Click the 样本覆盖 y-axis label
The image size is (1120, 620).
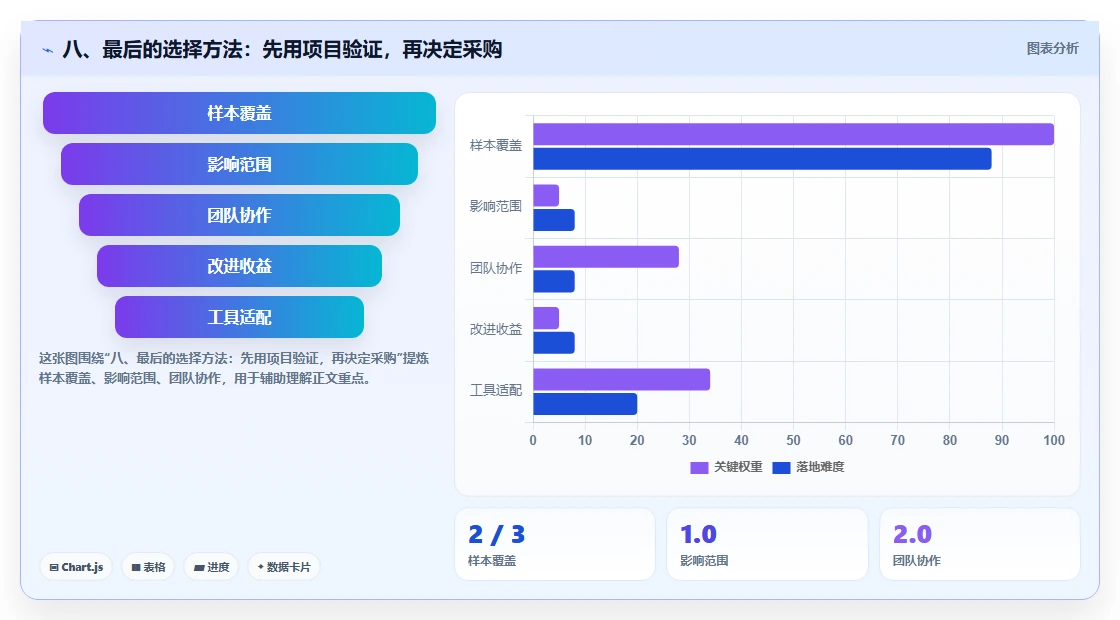496,146
